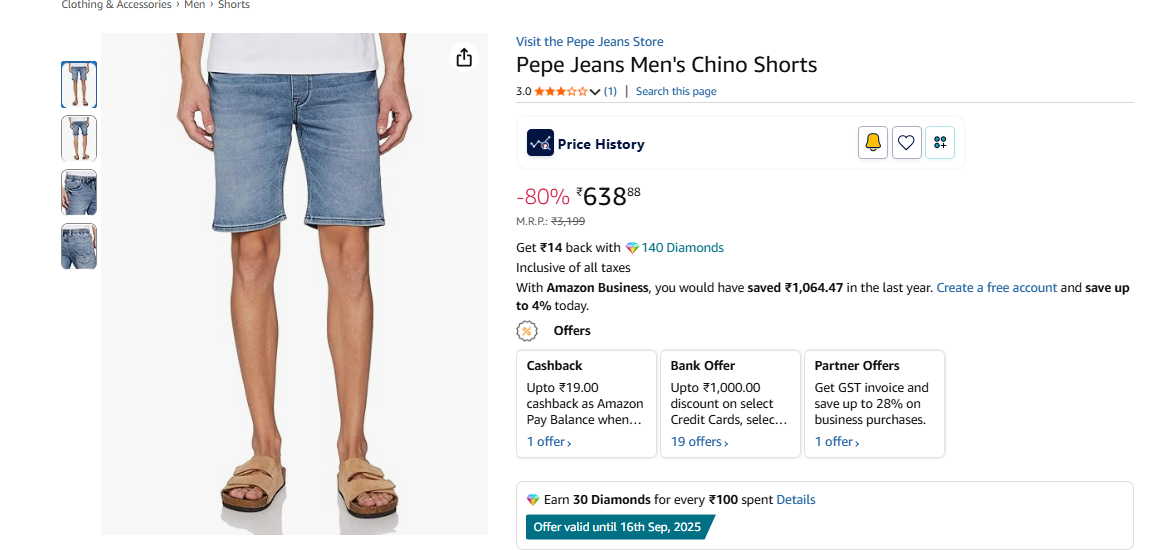Click the star rating icons
Viewport: 1152px width, 550px height.
pos(560,92)
